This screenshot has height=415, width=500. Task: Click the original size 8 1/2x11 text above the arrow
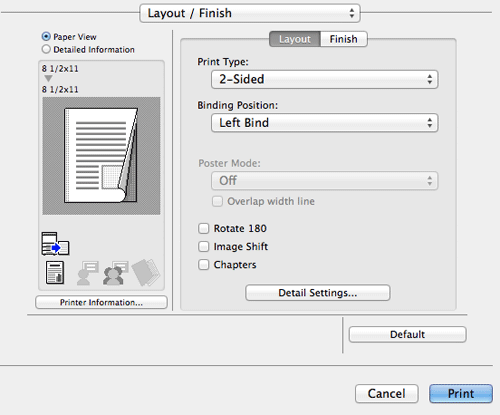[60, 69]
